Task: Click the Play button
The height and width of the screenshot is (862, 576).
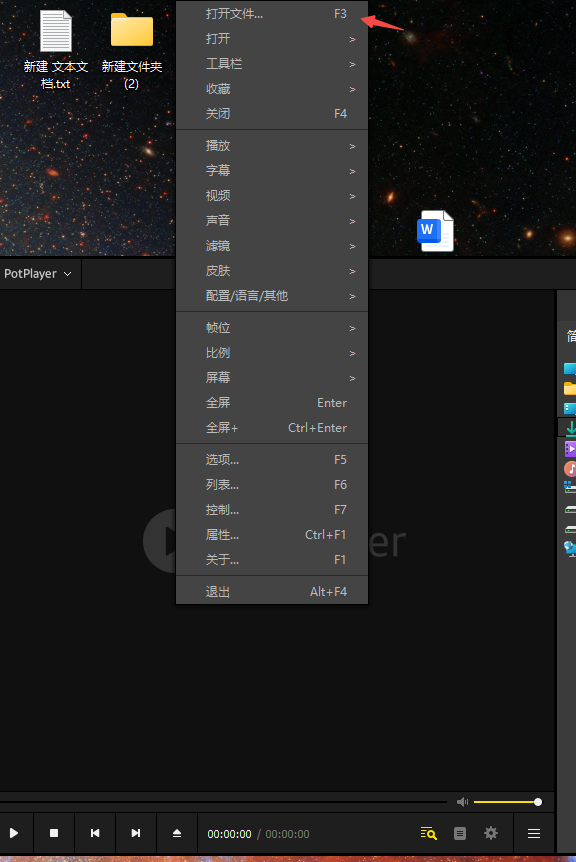Action: tap(14, 833)
